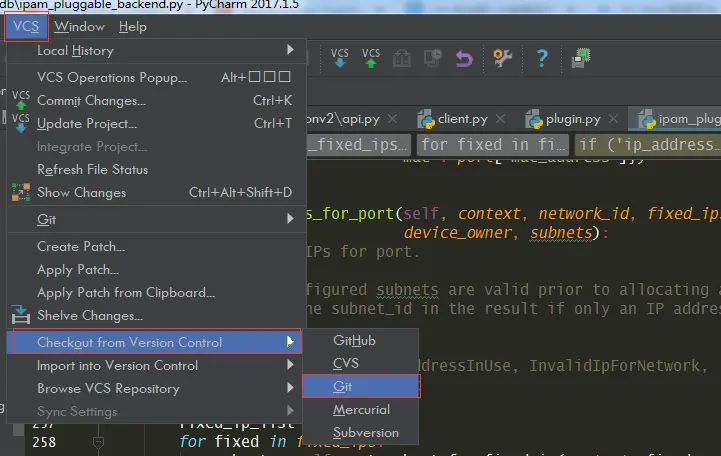Image resolution: width=721 pixels, height=456 pixels.
Task: Choose VCS Operations Popup entry
Action: tap(156, 77)
